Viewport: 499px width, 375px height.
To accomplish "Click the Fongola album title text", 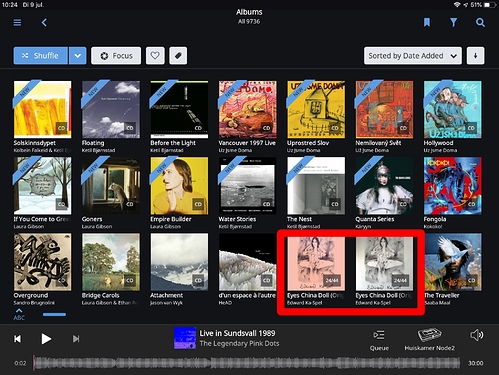I will point(435,219).
